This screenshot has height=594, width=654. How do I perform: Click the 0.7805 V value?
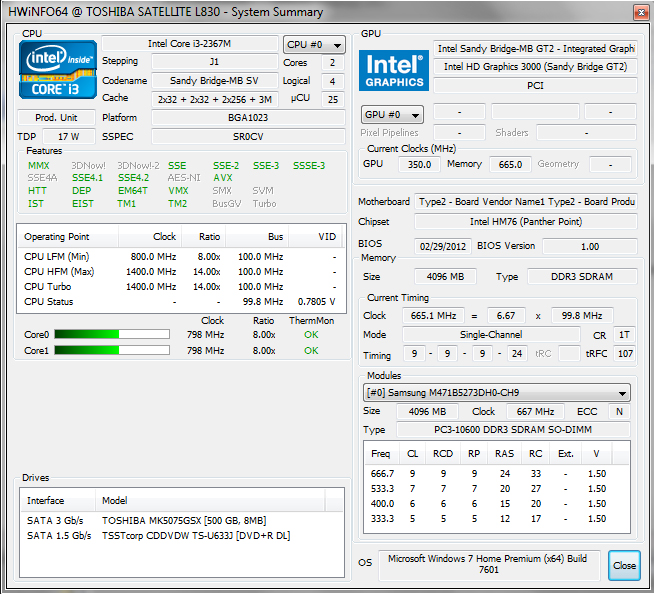316,302
